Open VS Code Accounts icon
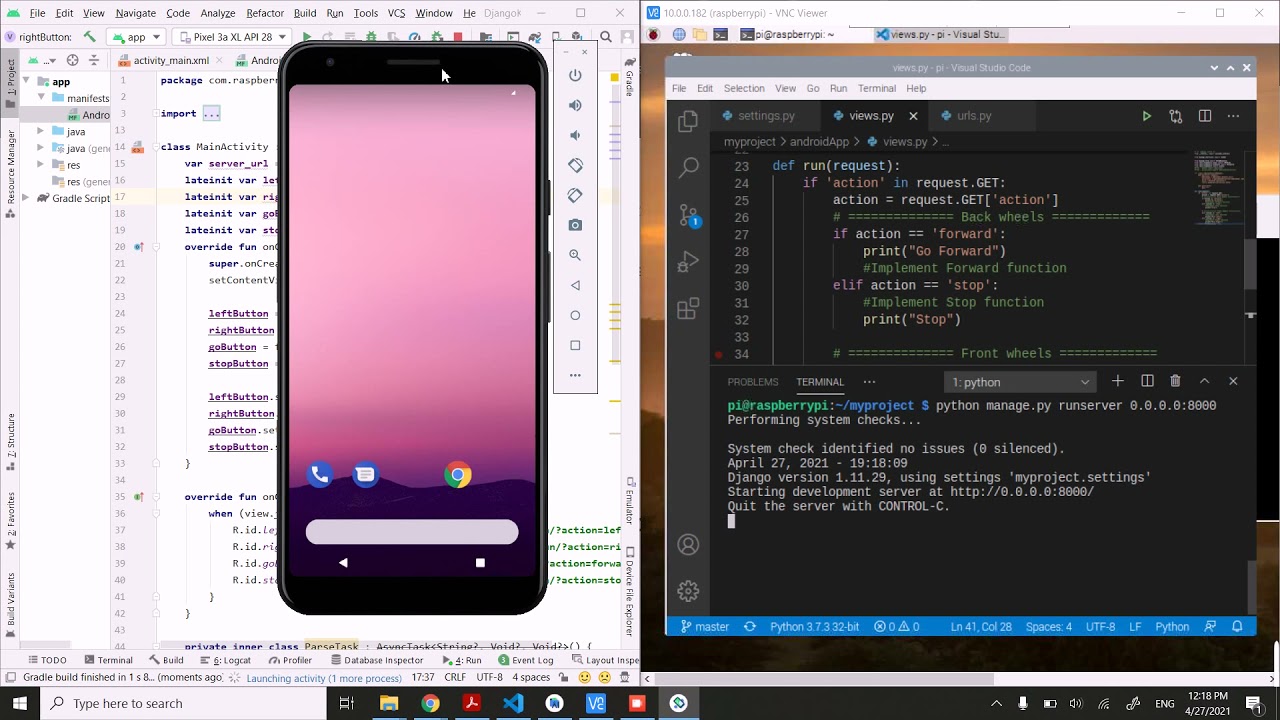The width and height of the screenshot is (1280, 720). tap(688, 545)
